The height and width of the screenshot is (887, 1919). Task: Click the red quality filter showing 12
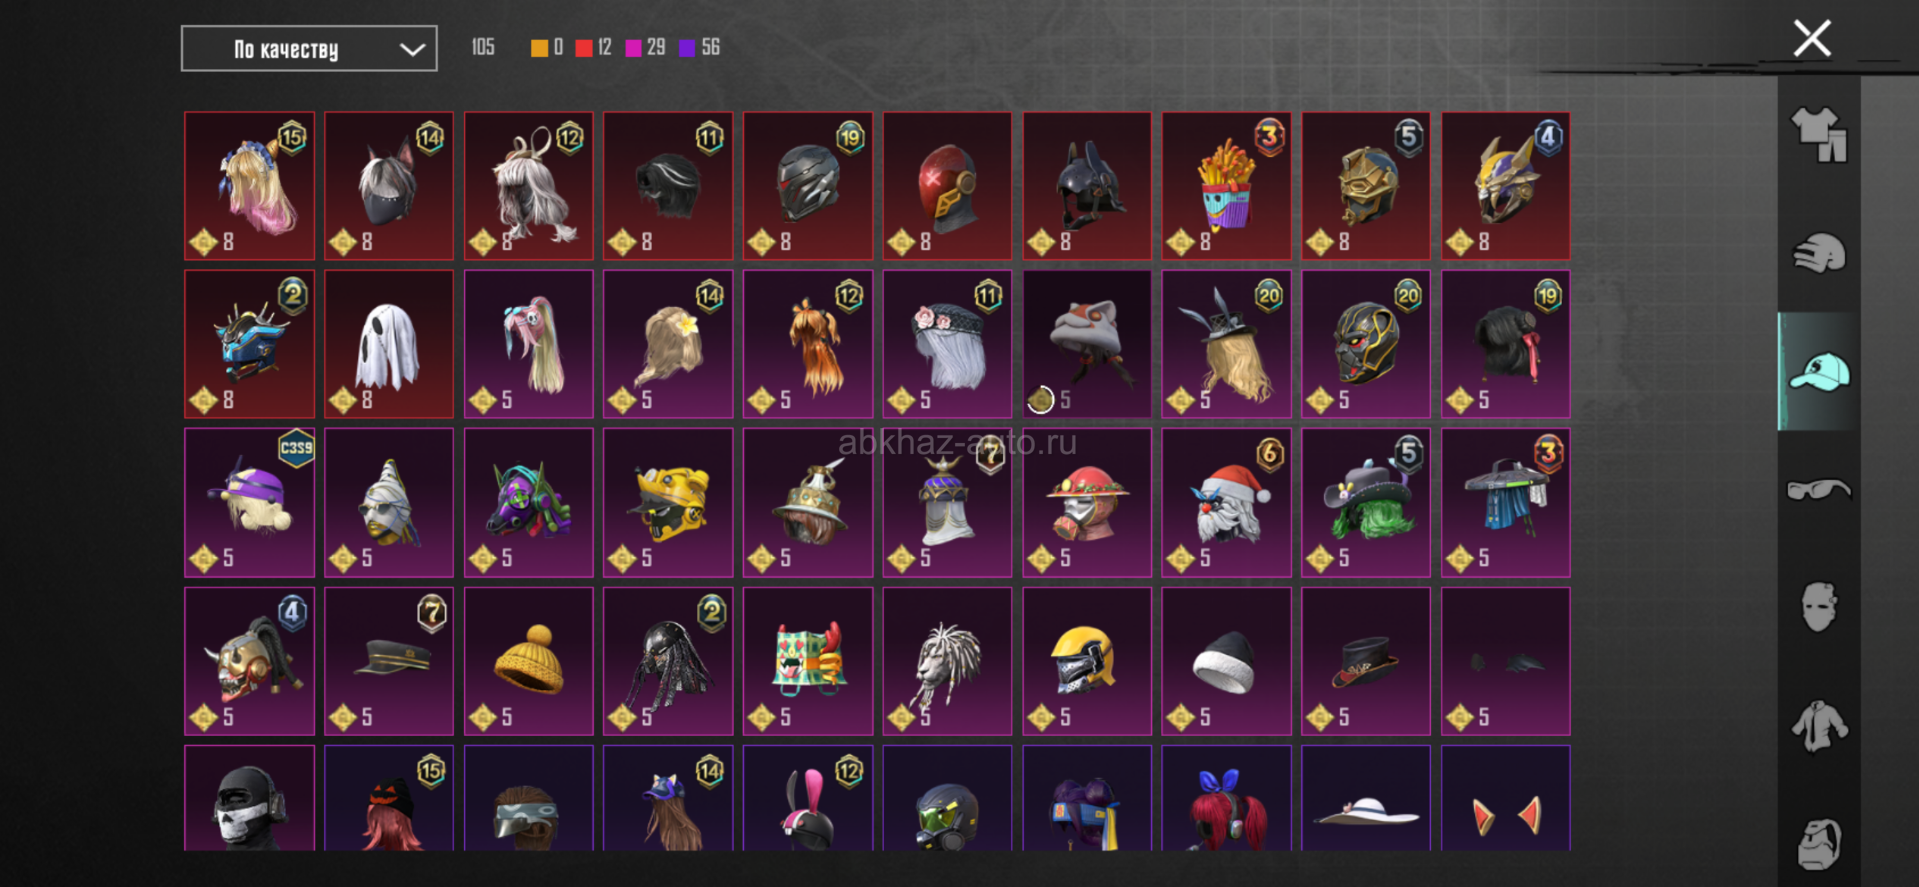point(594,48)
